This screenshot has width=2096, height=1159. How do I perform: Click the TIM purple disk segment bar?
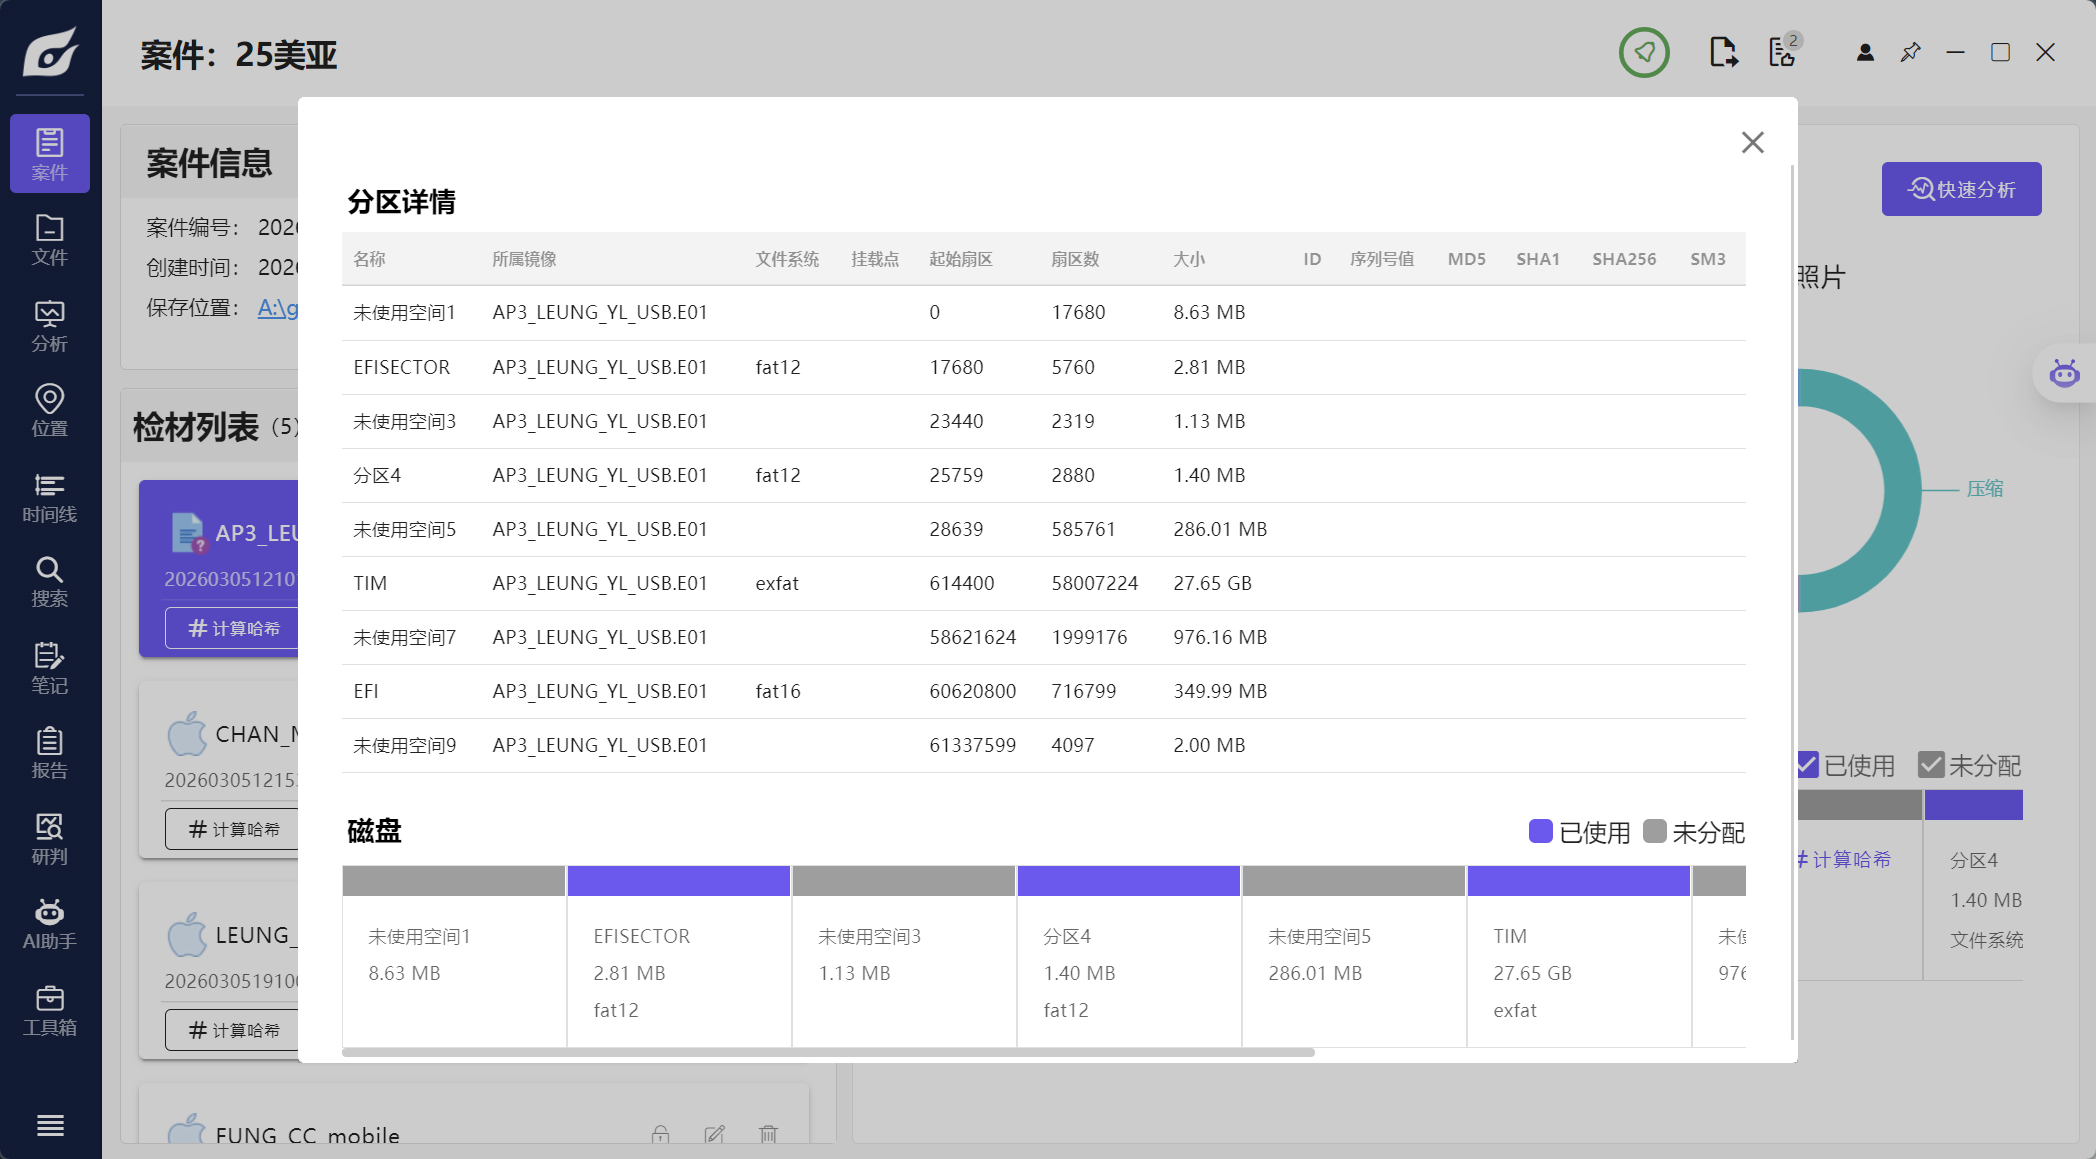(x=1578, y=881)
